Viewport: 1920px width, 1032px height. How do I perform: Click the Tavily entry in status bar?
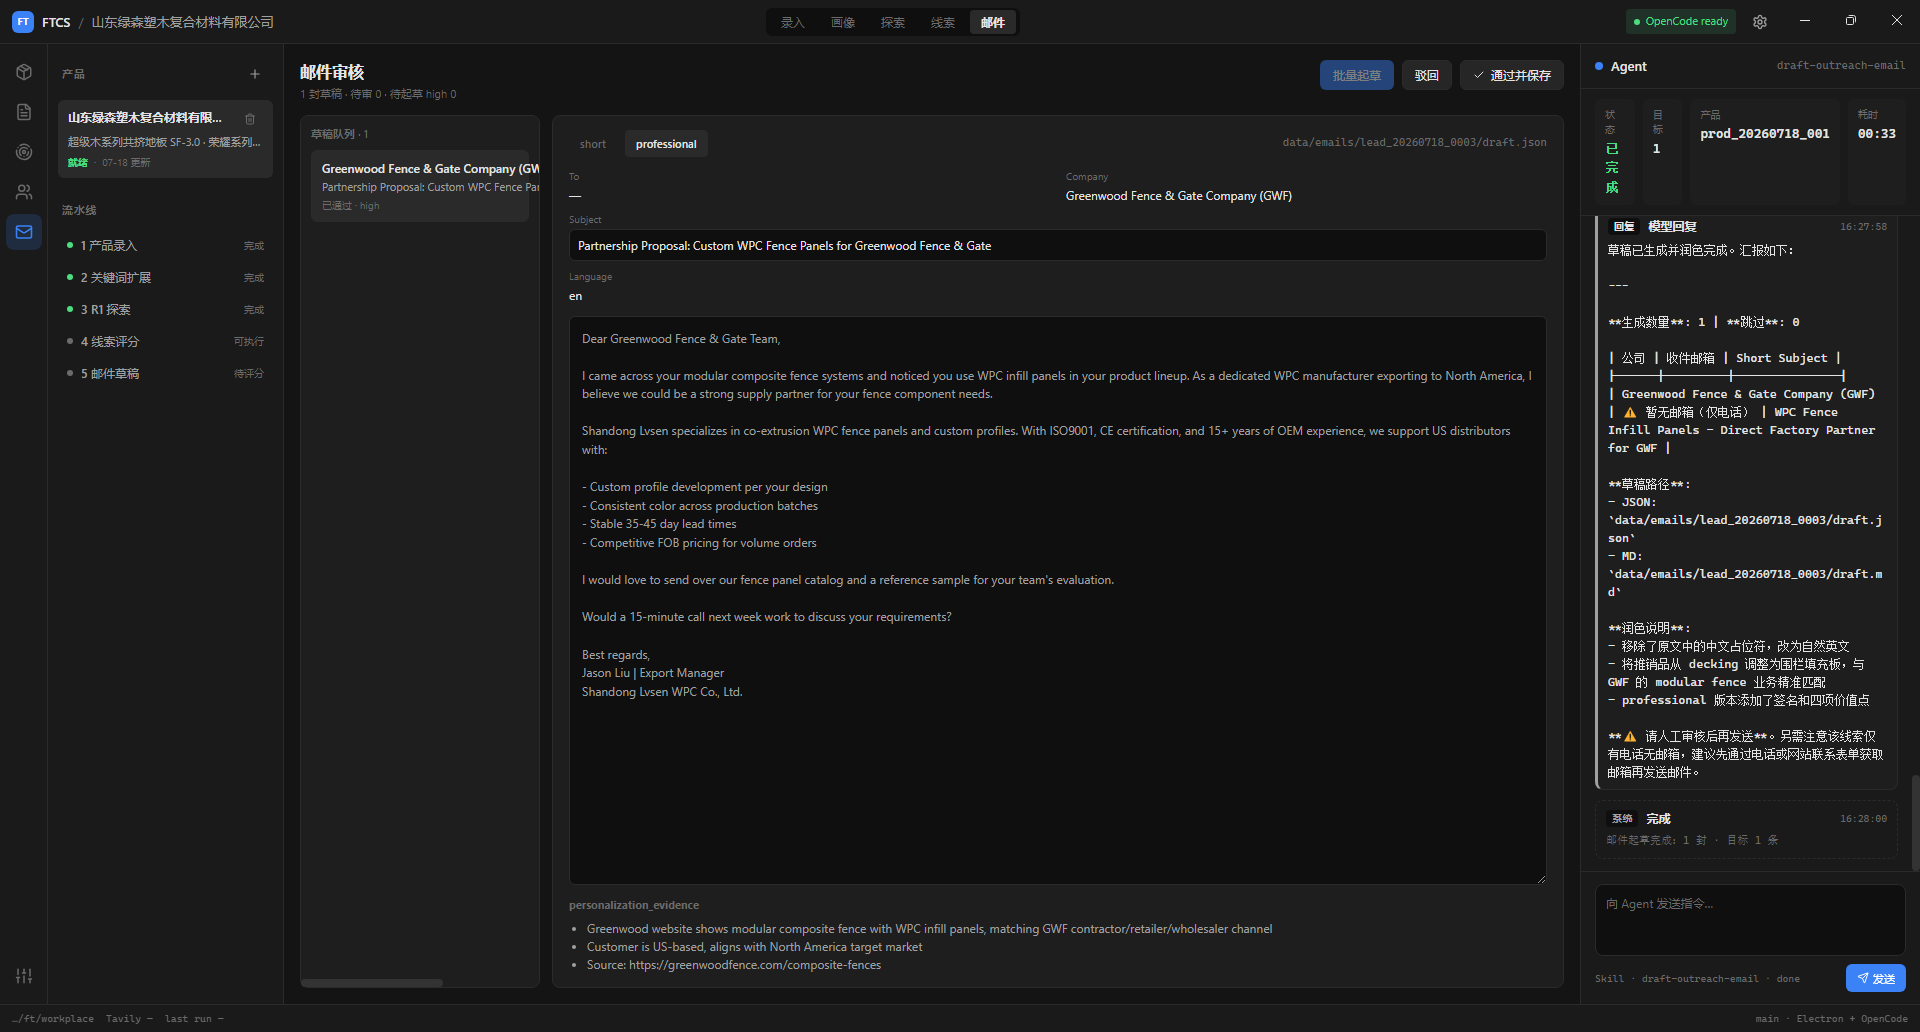tap(129, 1019)
